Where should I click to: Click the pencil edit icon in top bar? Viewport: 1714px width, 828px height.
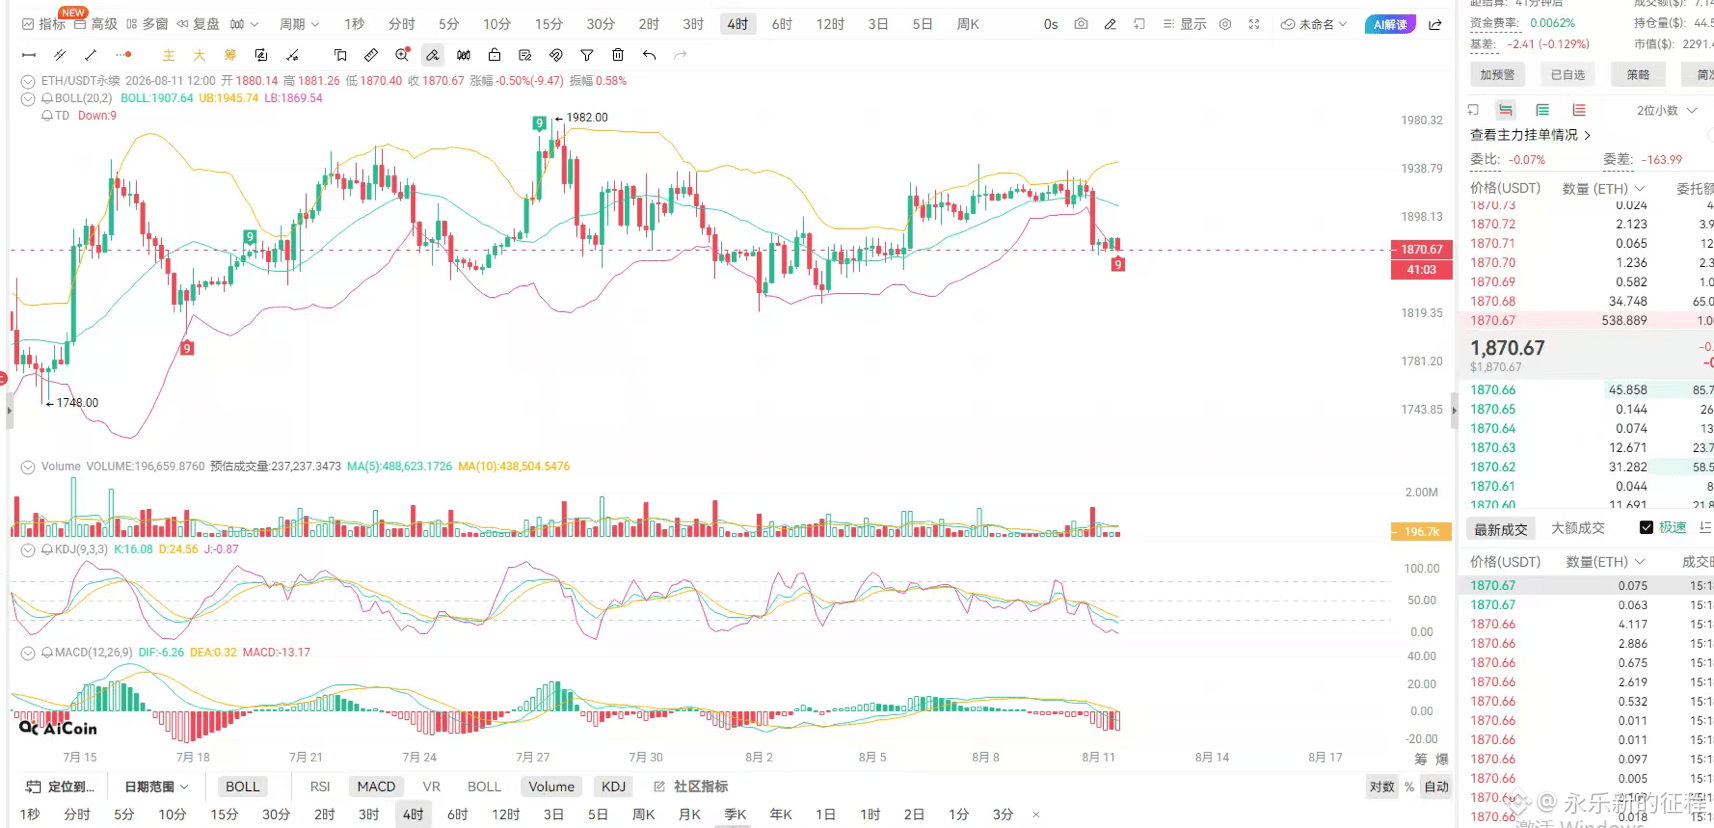click(x=1110, y=24)
